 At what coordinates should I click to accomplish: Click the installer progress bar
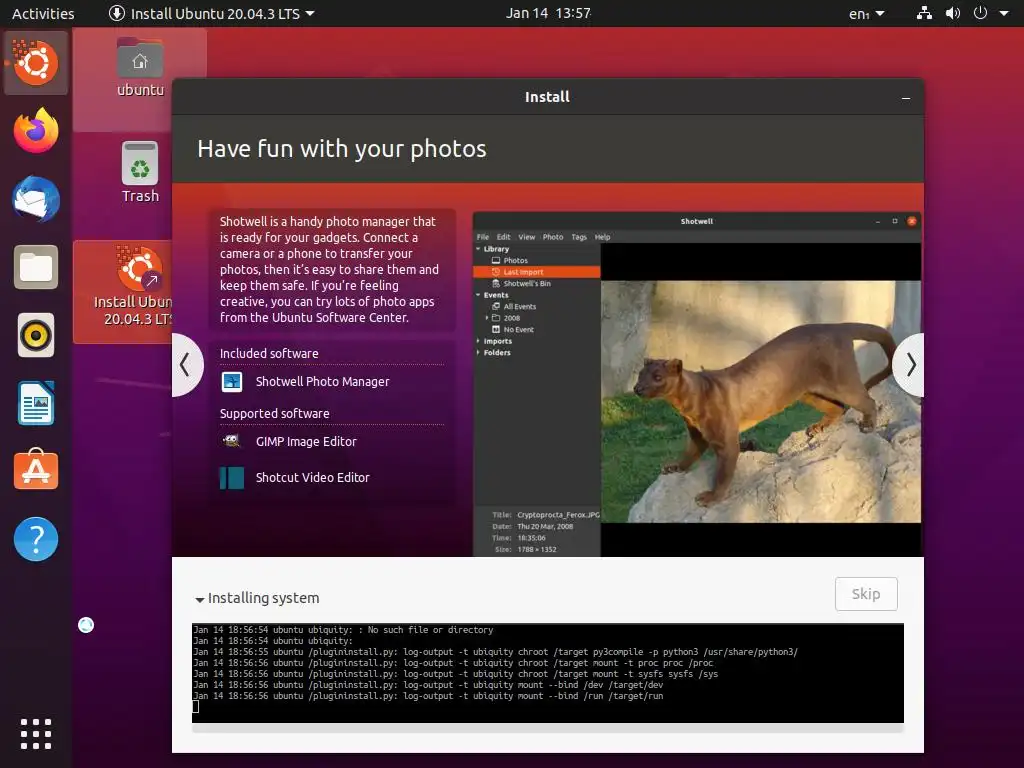[548, 729]
